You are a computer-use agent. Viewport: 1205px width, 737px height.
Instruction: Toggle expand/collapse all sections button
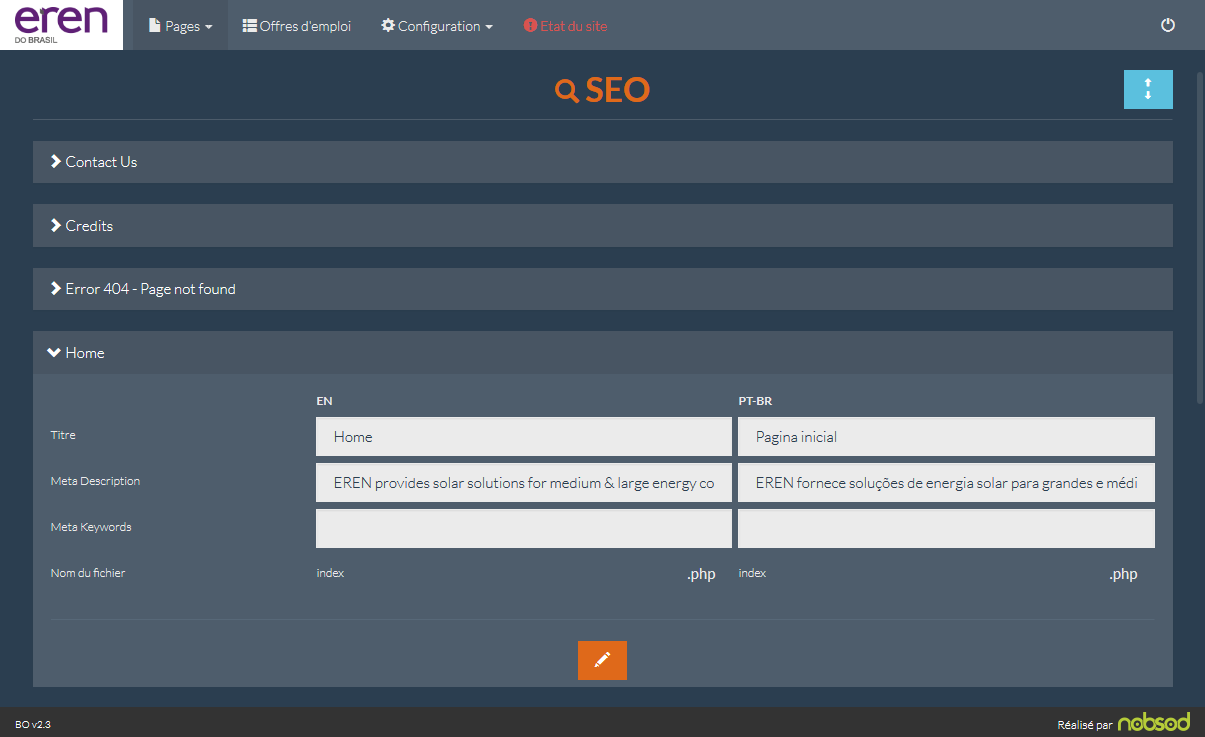point(1148,89)
